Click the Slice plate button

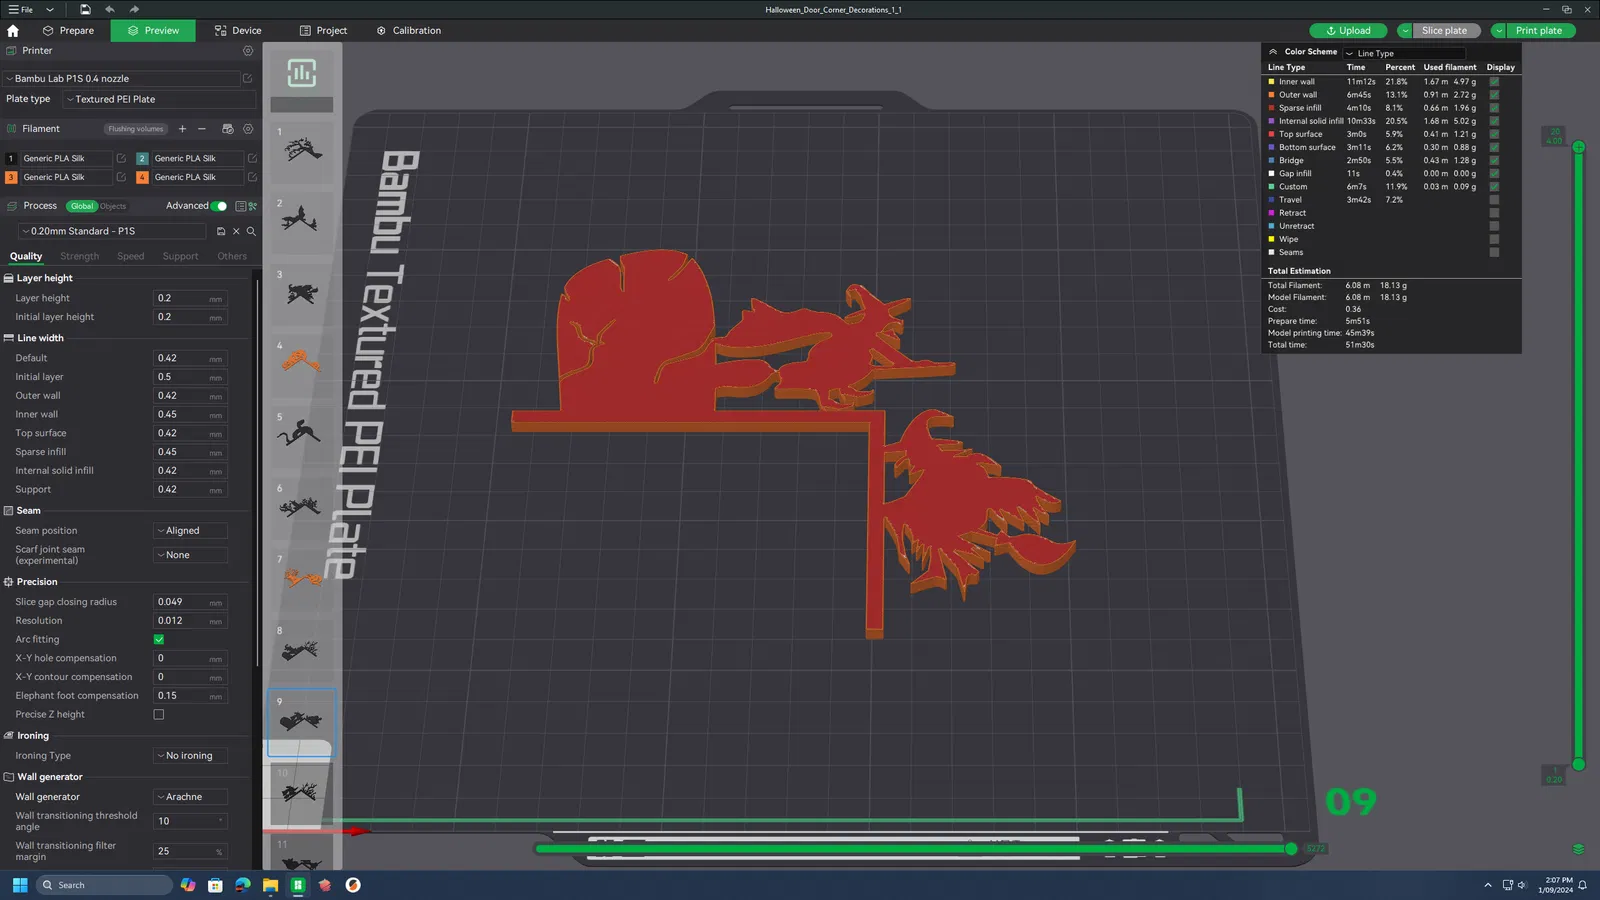pyautogui.click(x=1444, y=31)
